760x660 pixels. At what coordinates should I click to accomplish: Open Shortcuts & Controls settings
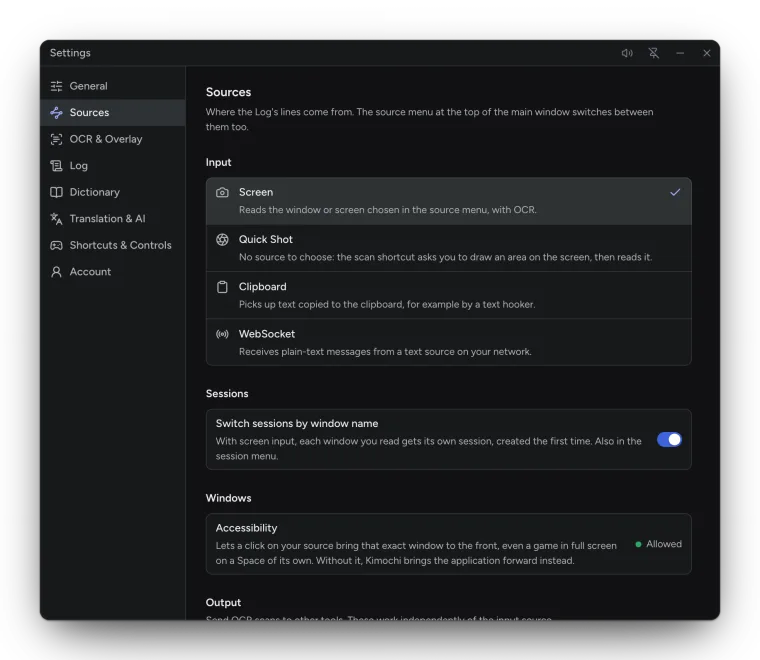[x=113, y=245]
